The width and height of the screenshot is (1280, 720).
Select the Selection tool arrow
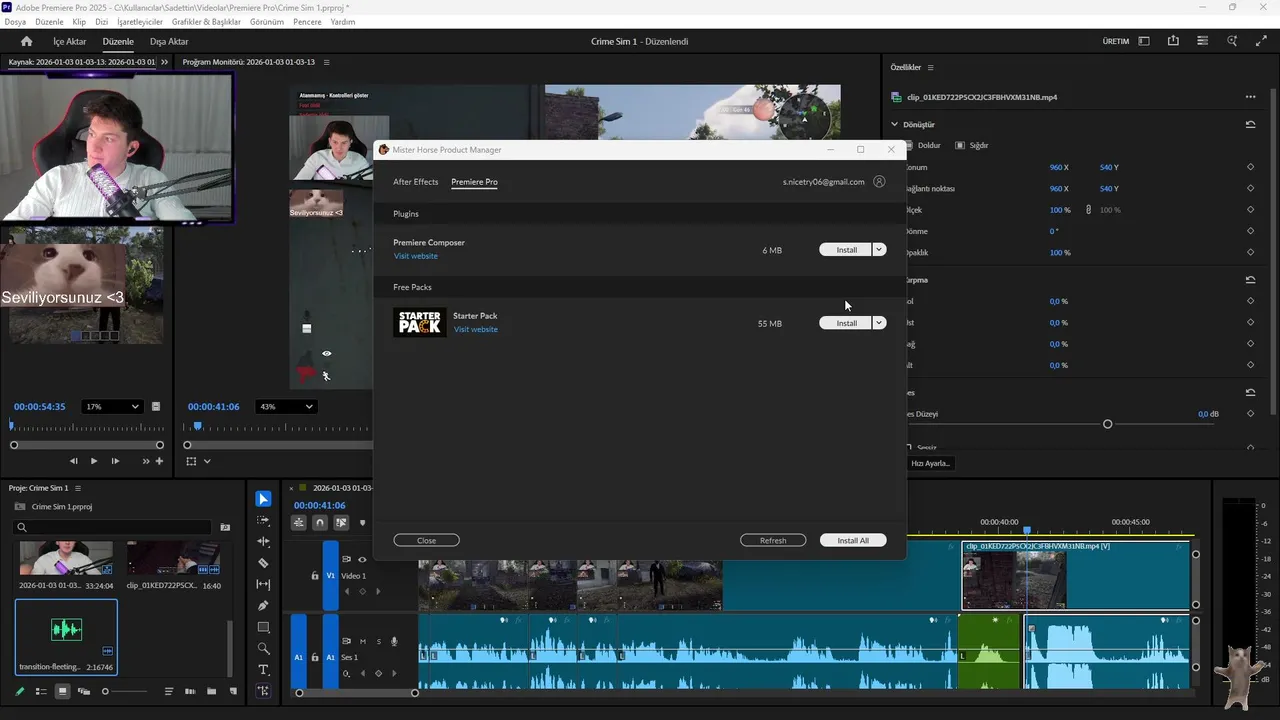click(263, 499)
